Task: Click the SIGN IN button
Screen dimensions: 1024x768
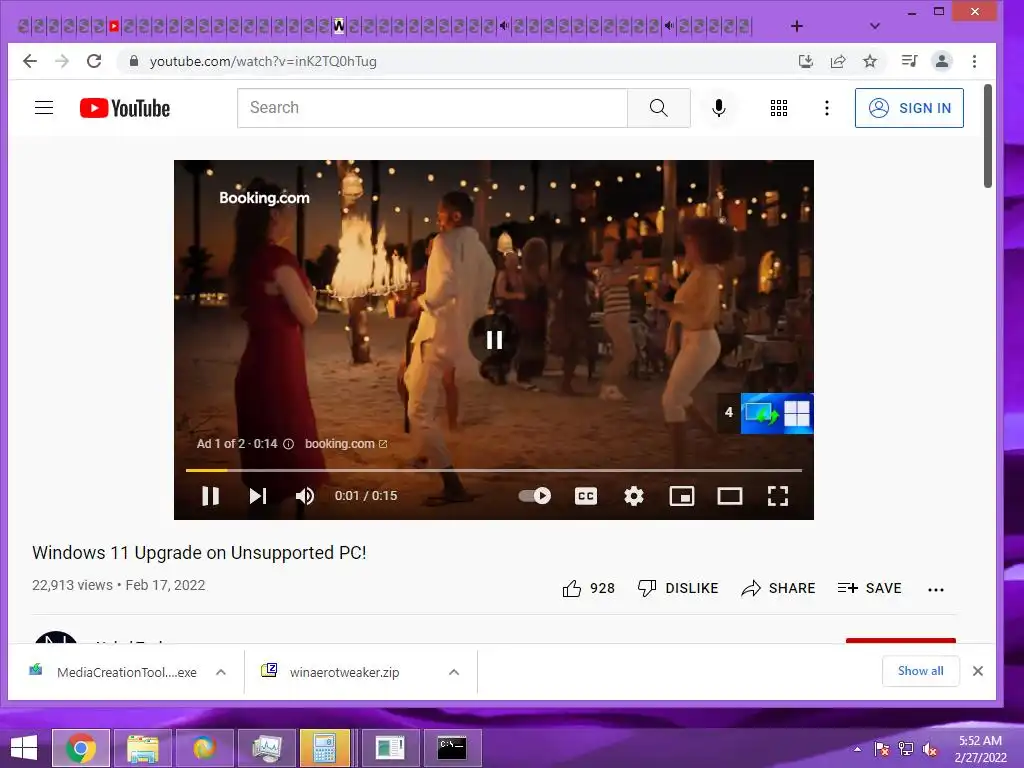Action: pos(909,108)
